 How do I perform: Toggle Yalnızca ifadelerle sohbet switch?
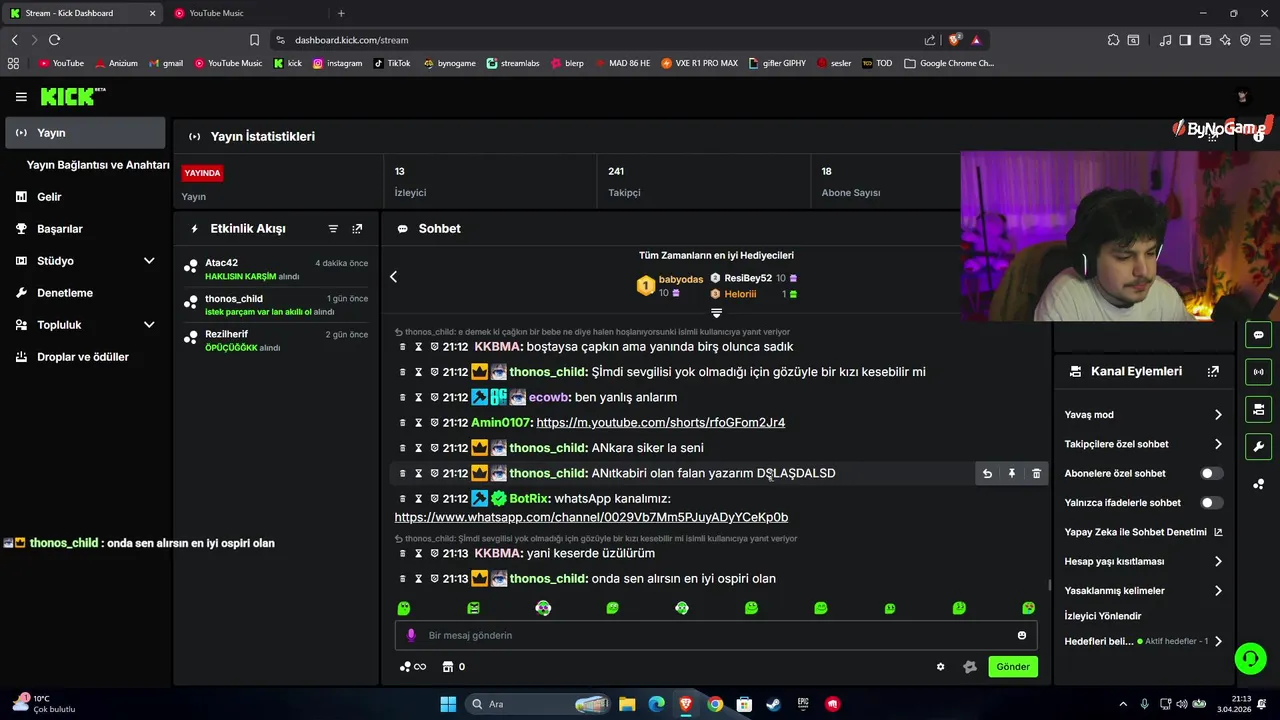(x=1211, y=503)
